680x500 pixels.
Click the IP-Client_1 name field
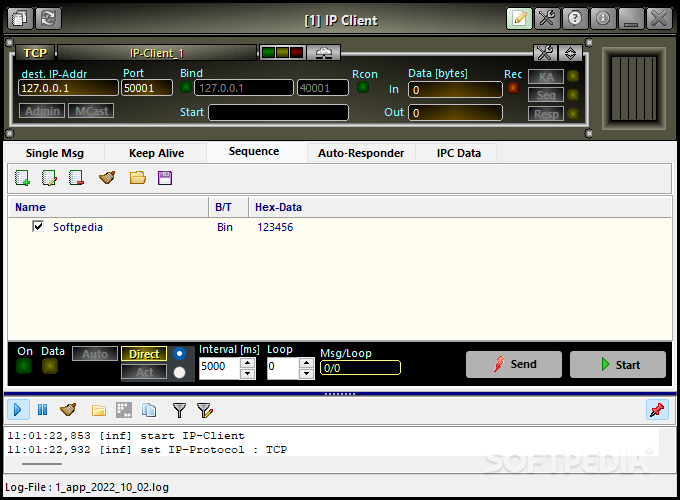click(157, 53)
